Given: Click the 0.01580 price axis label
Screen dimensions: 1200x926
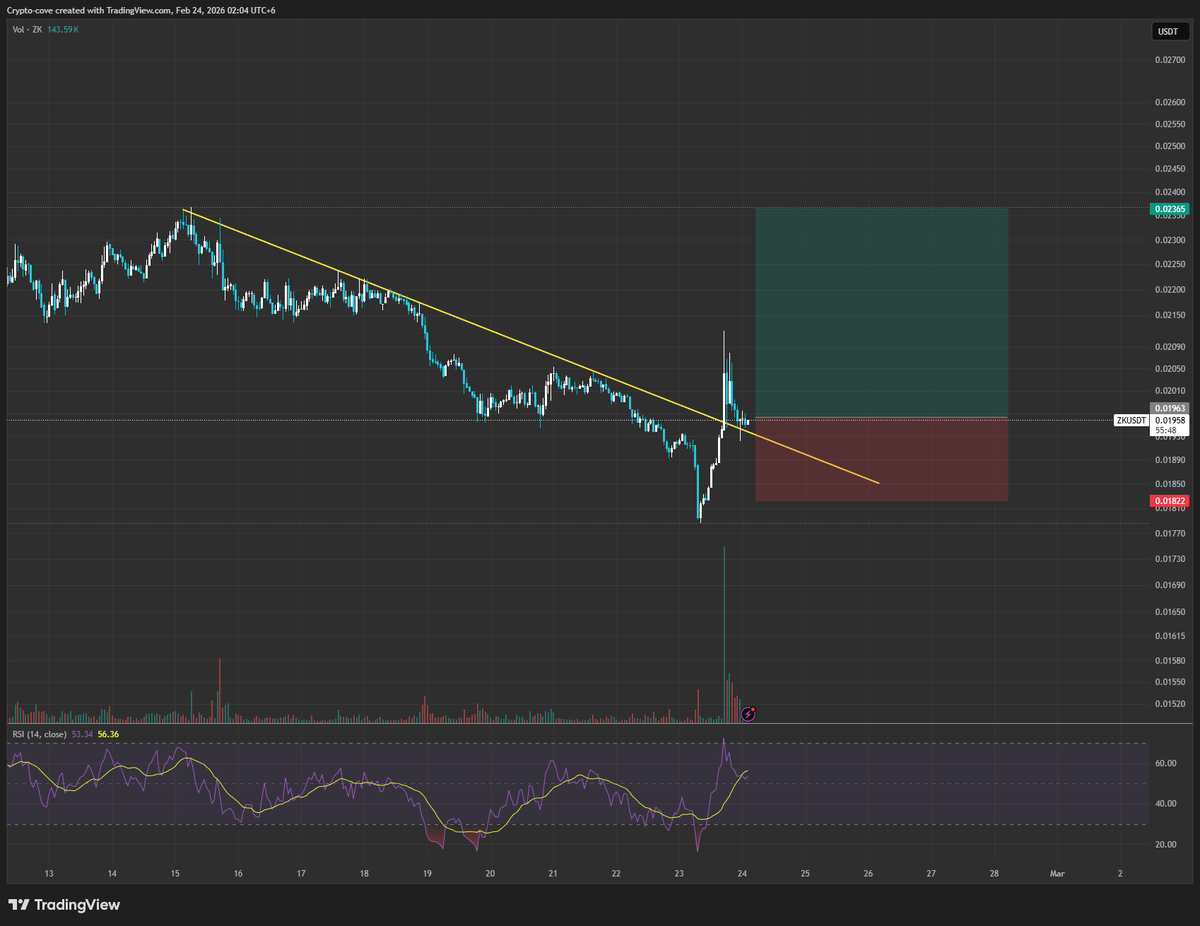Looking at the screenshot, I should coord(1168,660).
